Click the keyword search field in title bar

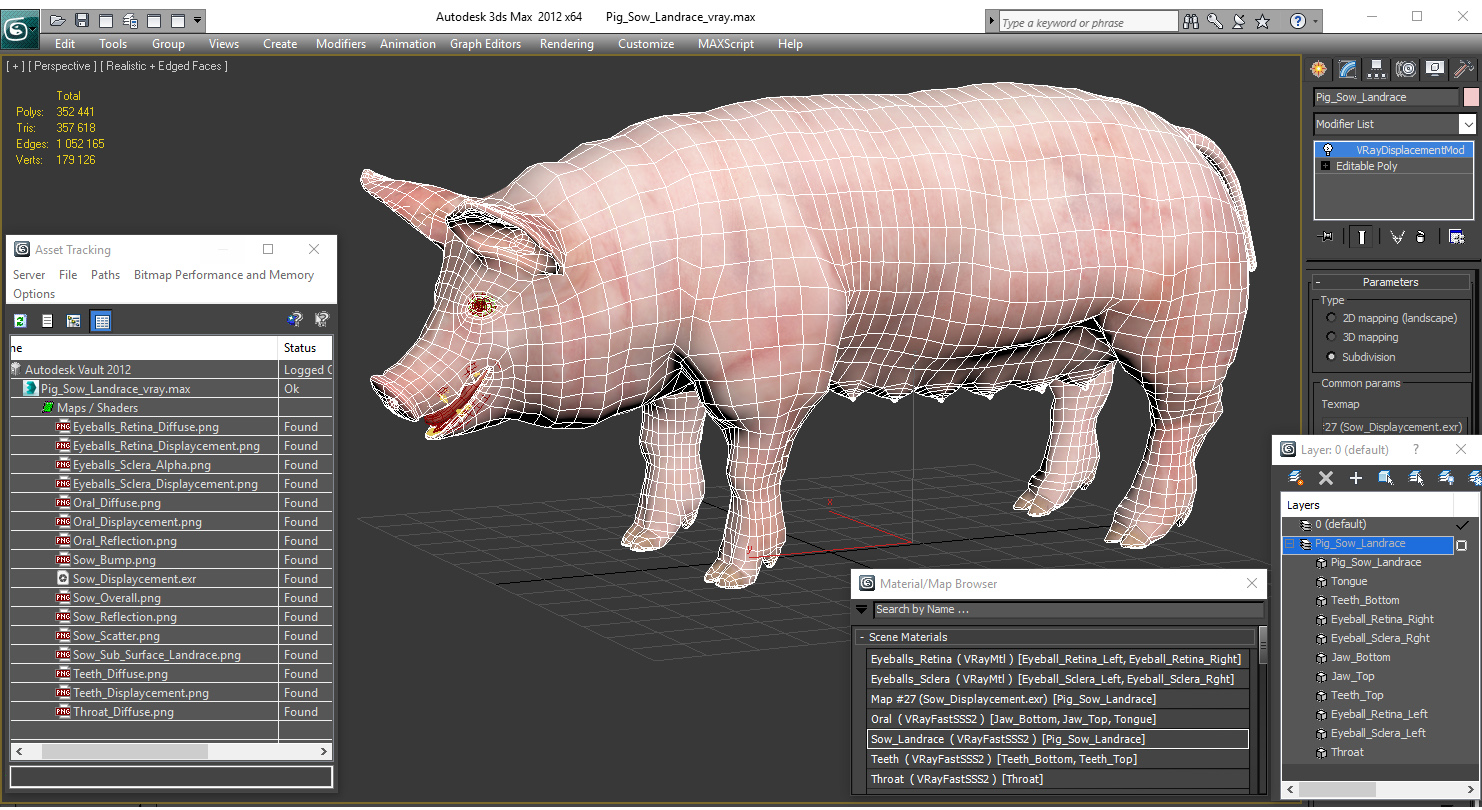point(1088,22)
